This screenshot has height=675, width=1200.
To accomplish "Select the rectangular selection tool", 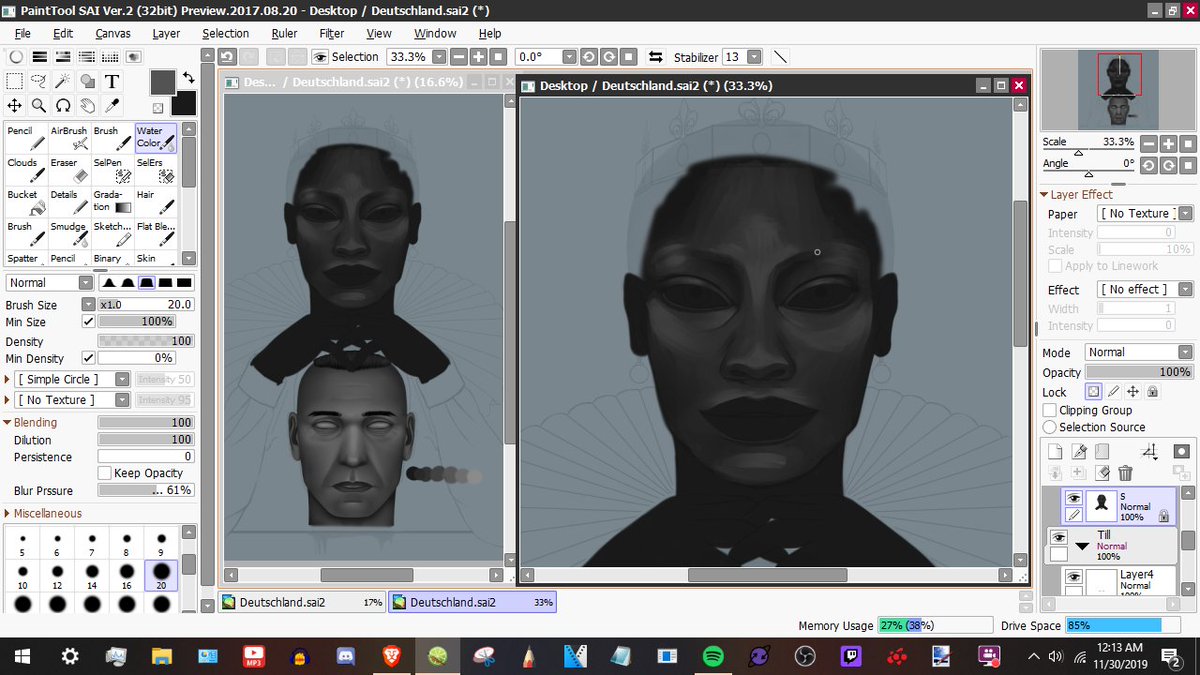I will click(15, 81).
